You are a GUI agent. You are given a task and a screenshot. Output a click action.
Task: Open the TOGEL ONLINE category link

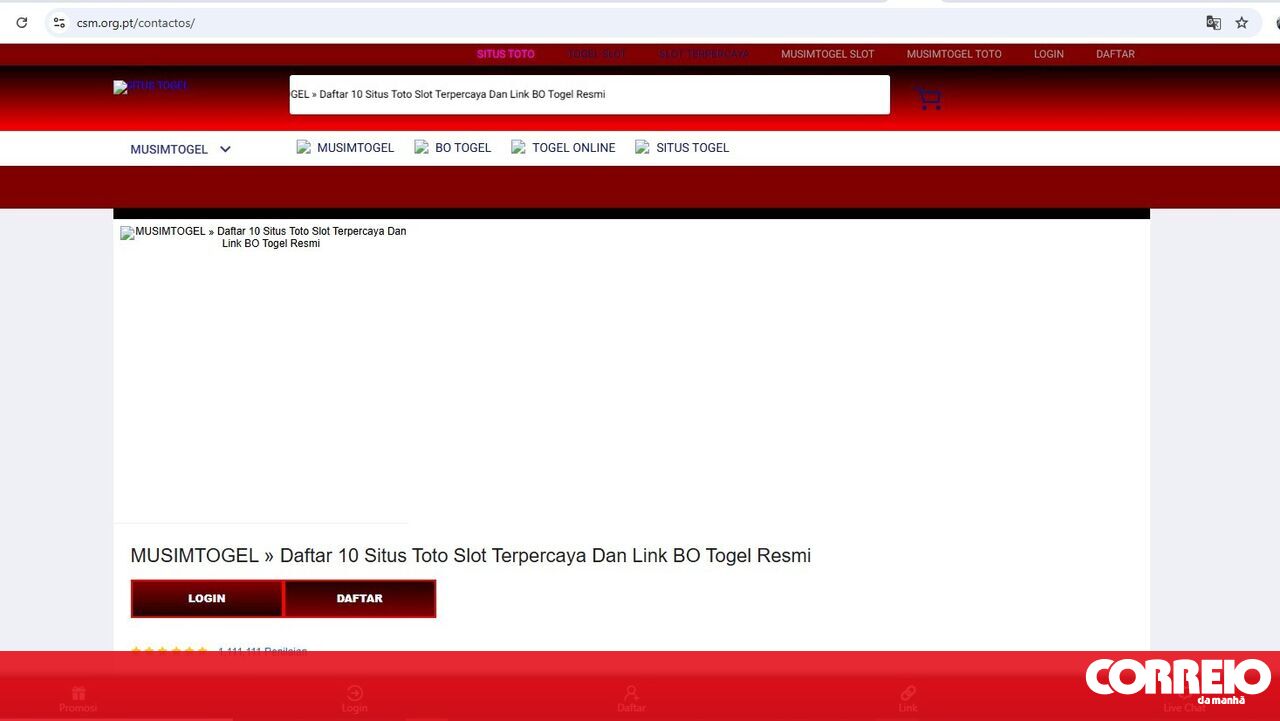[x=573, y=147]
